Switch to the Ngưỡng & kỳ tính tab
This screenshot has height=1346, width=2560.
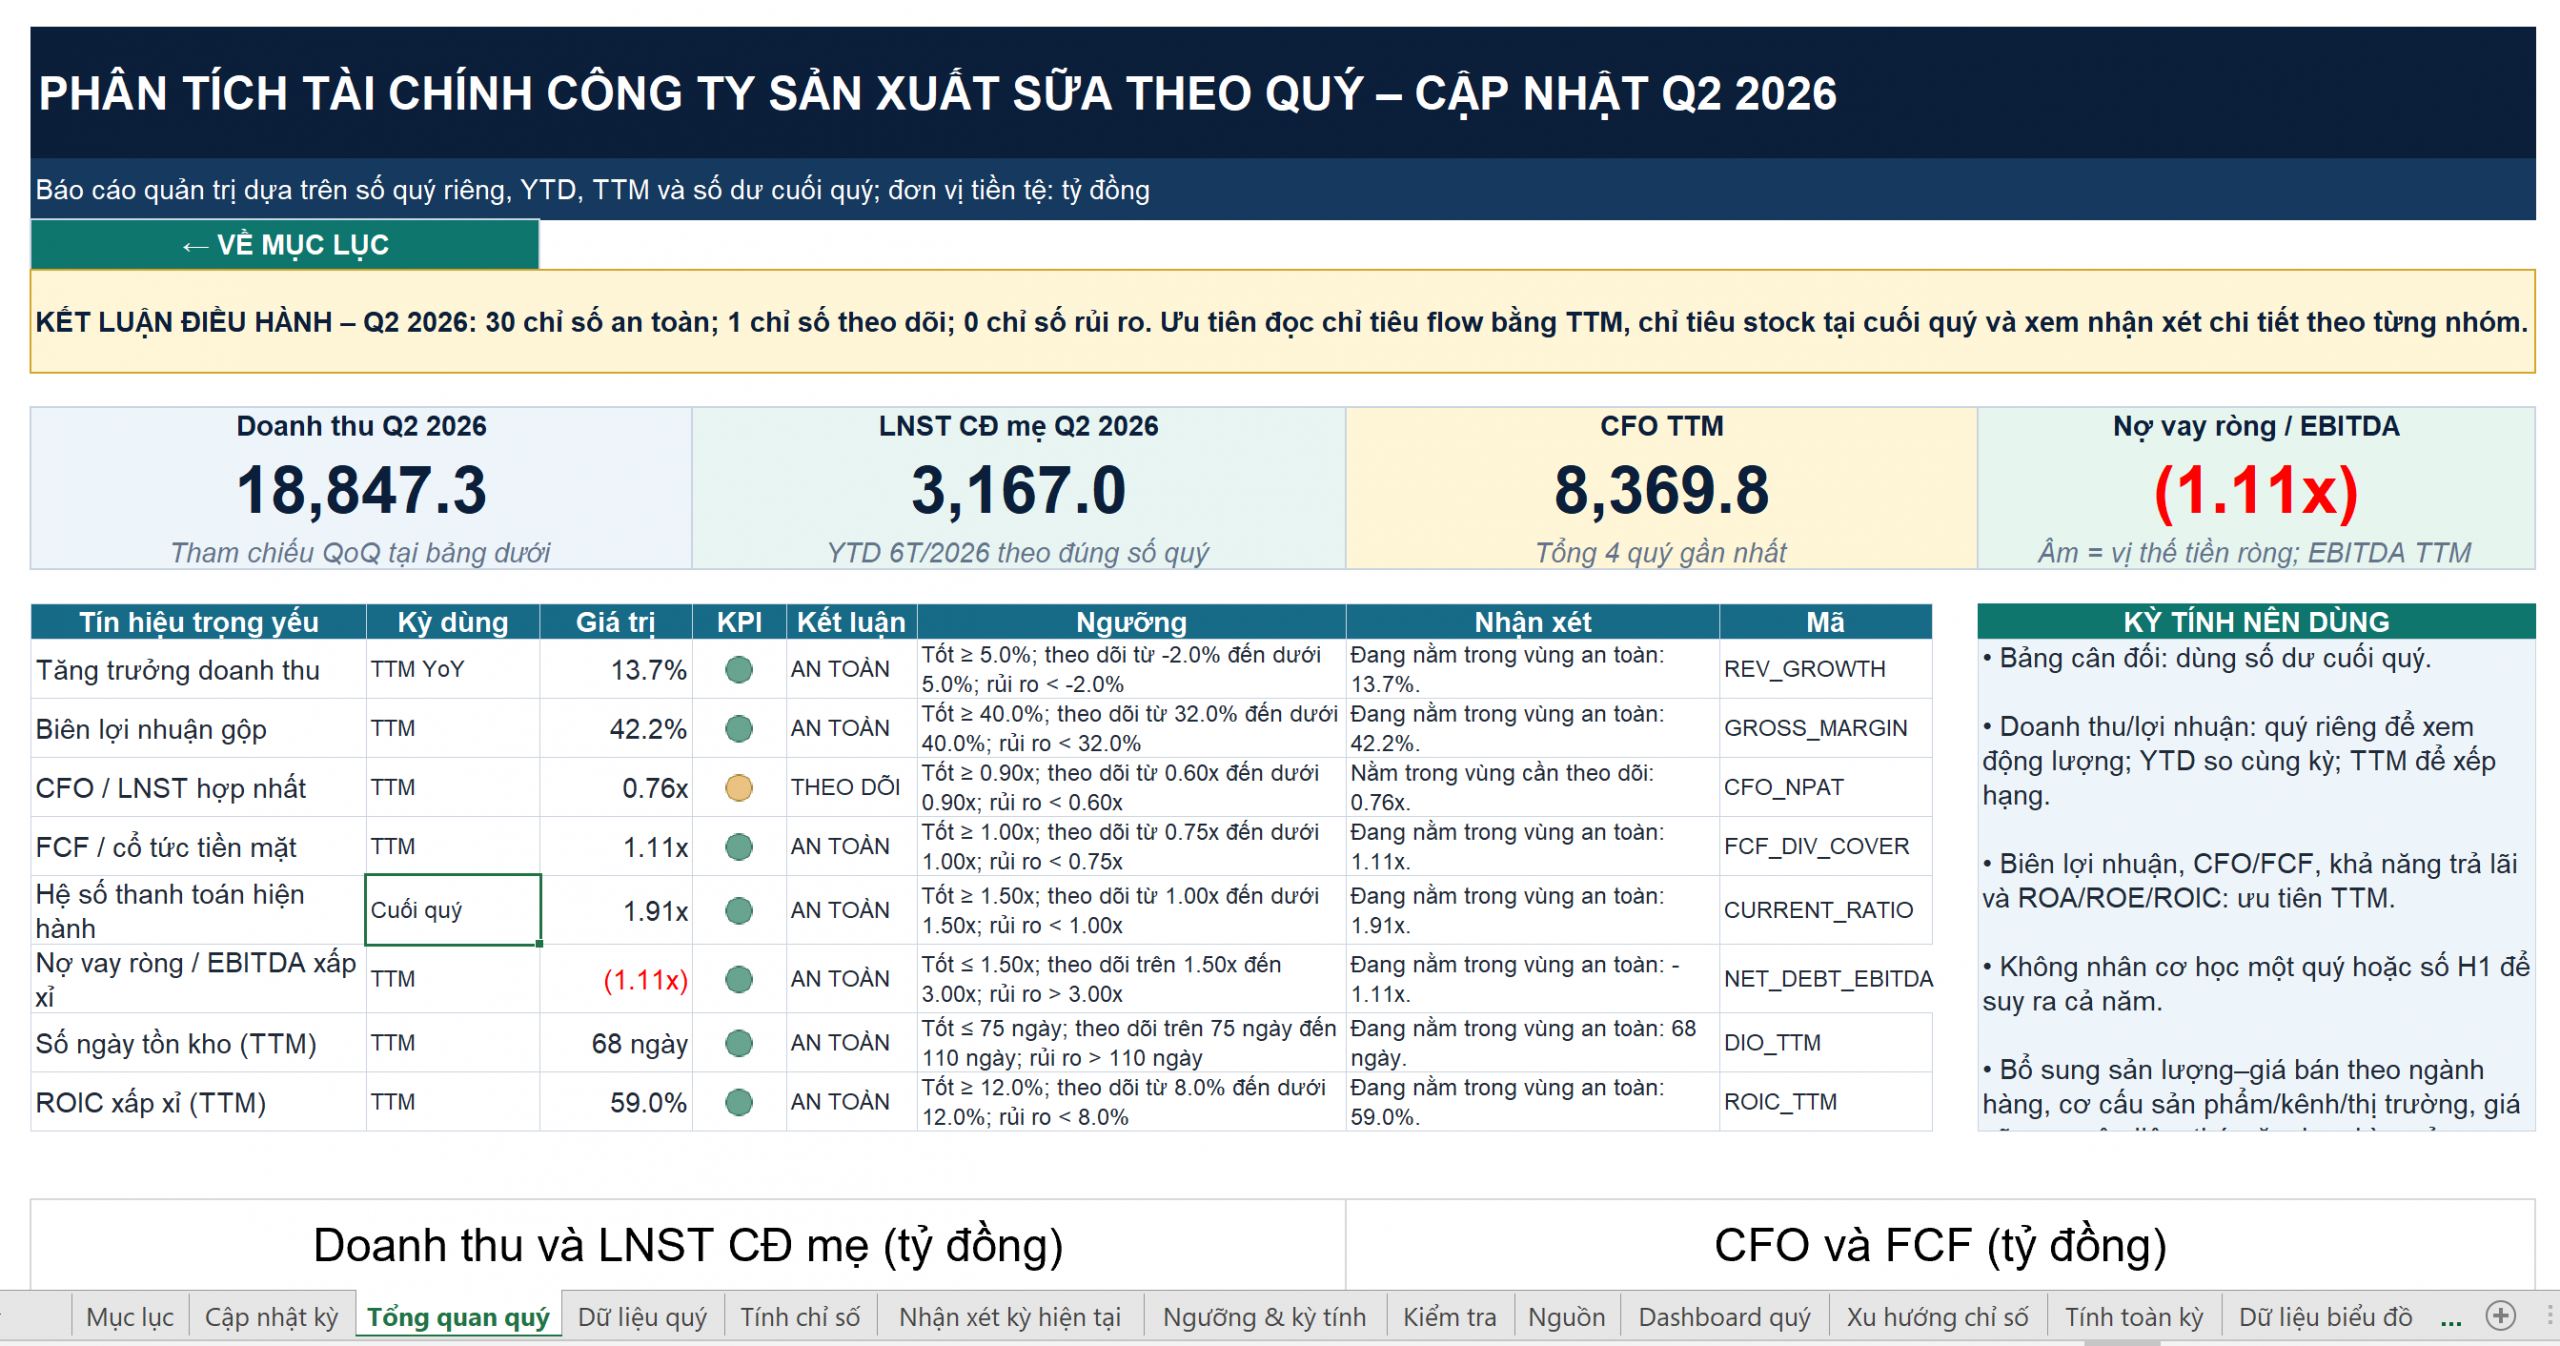click(x=1264, y=1317)
